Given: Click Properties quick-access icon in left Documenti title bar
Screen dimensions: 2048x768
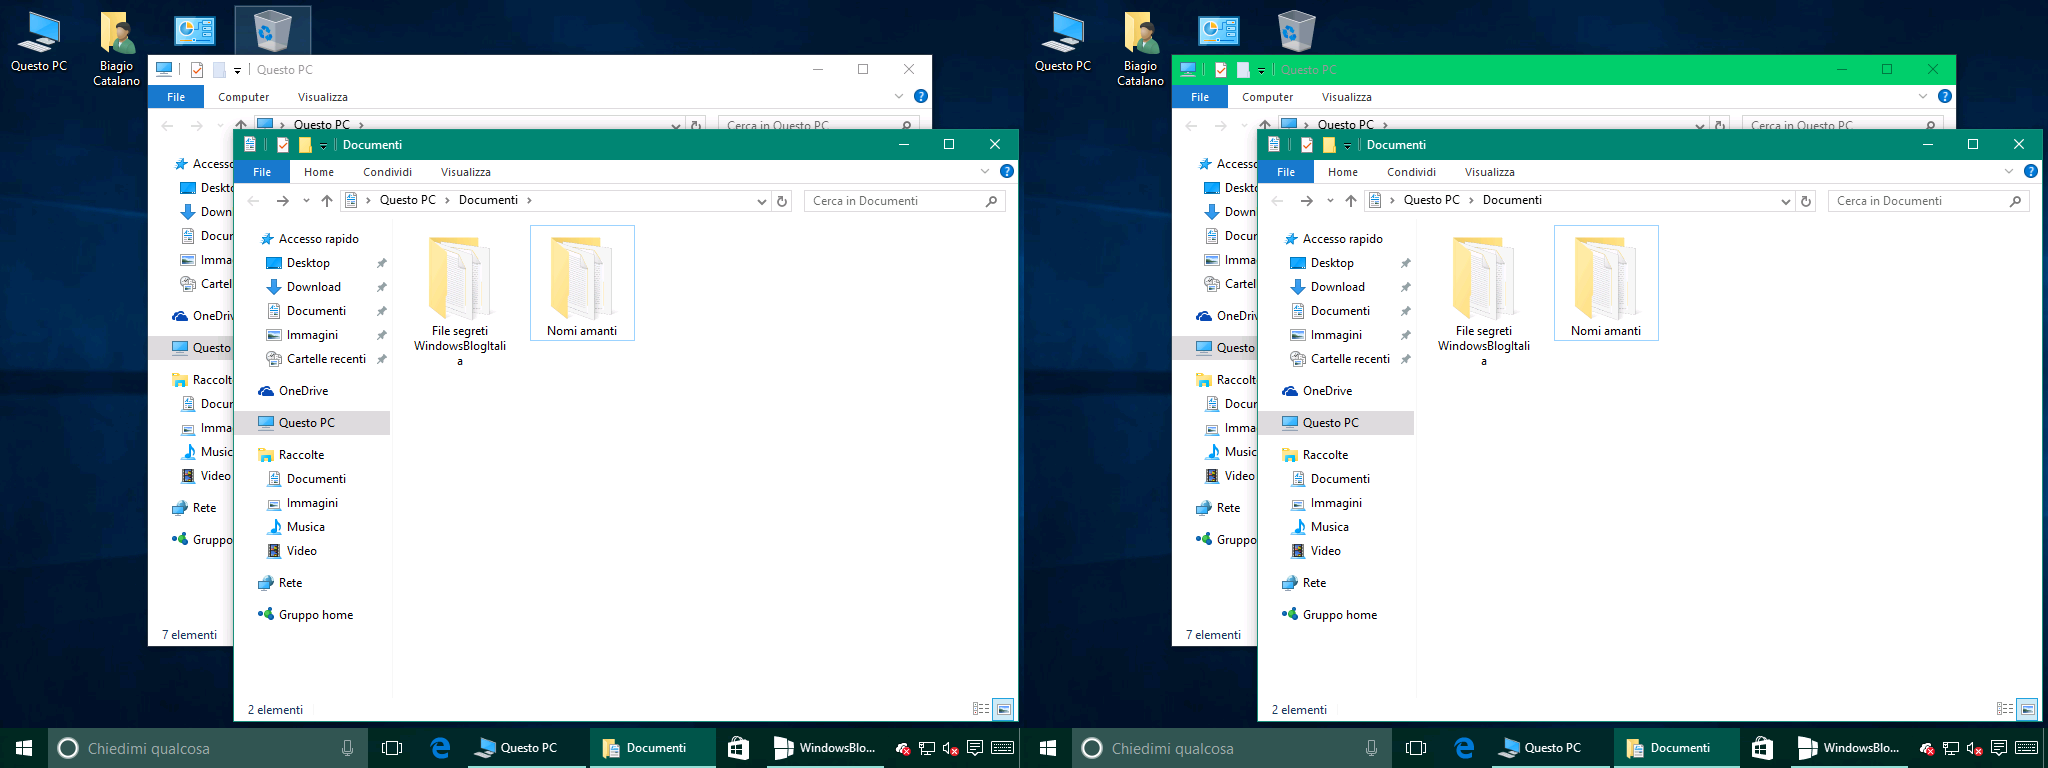Looking at the screenshot, I should coord(283,145).
